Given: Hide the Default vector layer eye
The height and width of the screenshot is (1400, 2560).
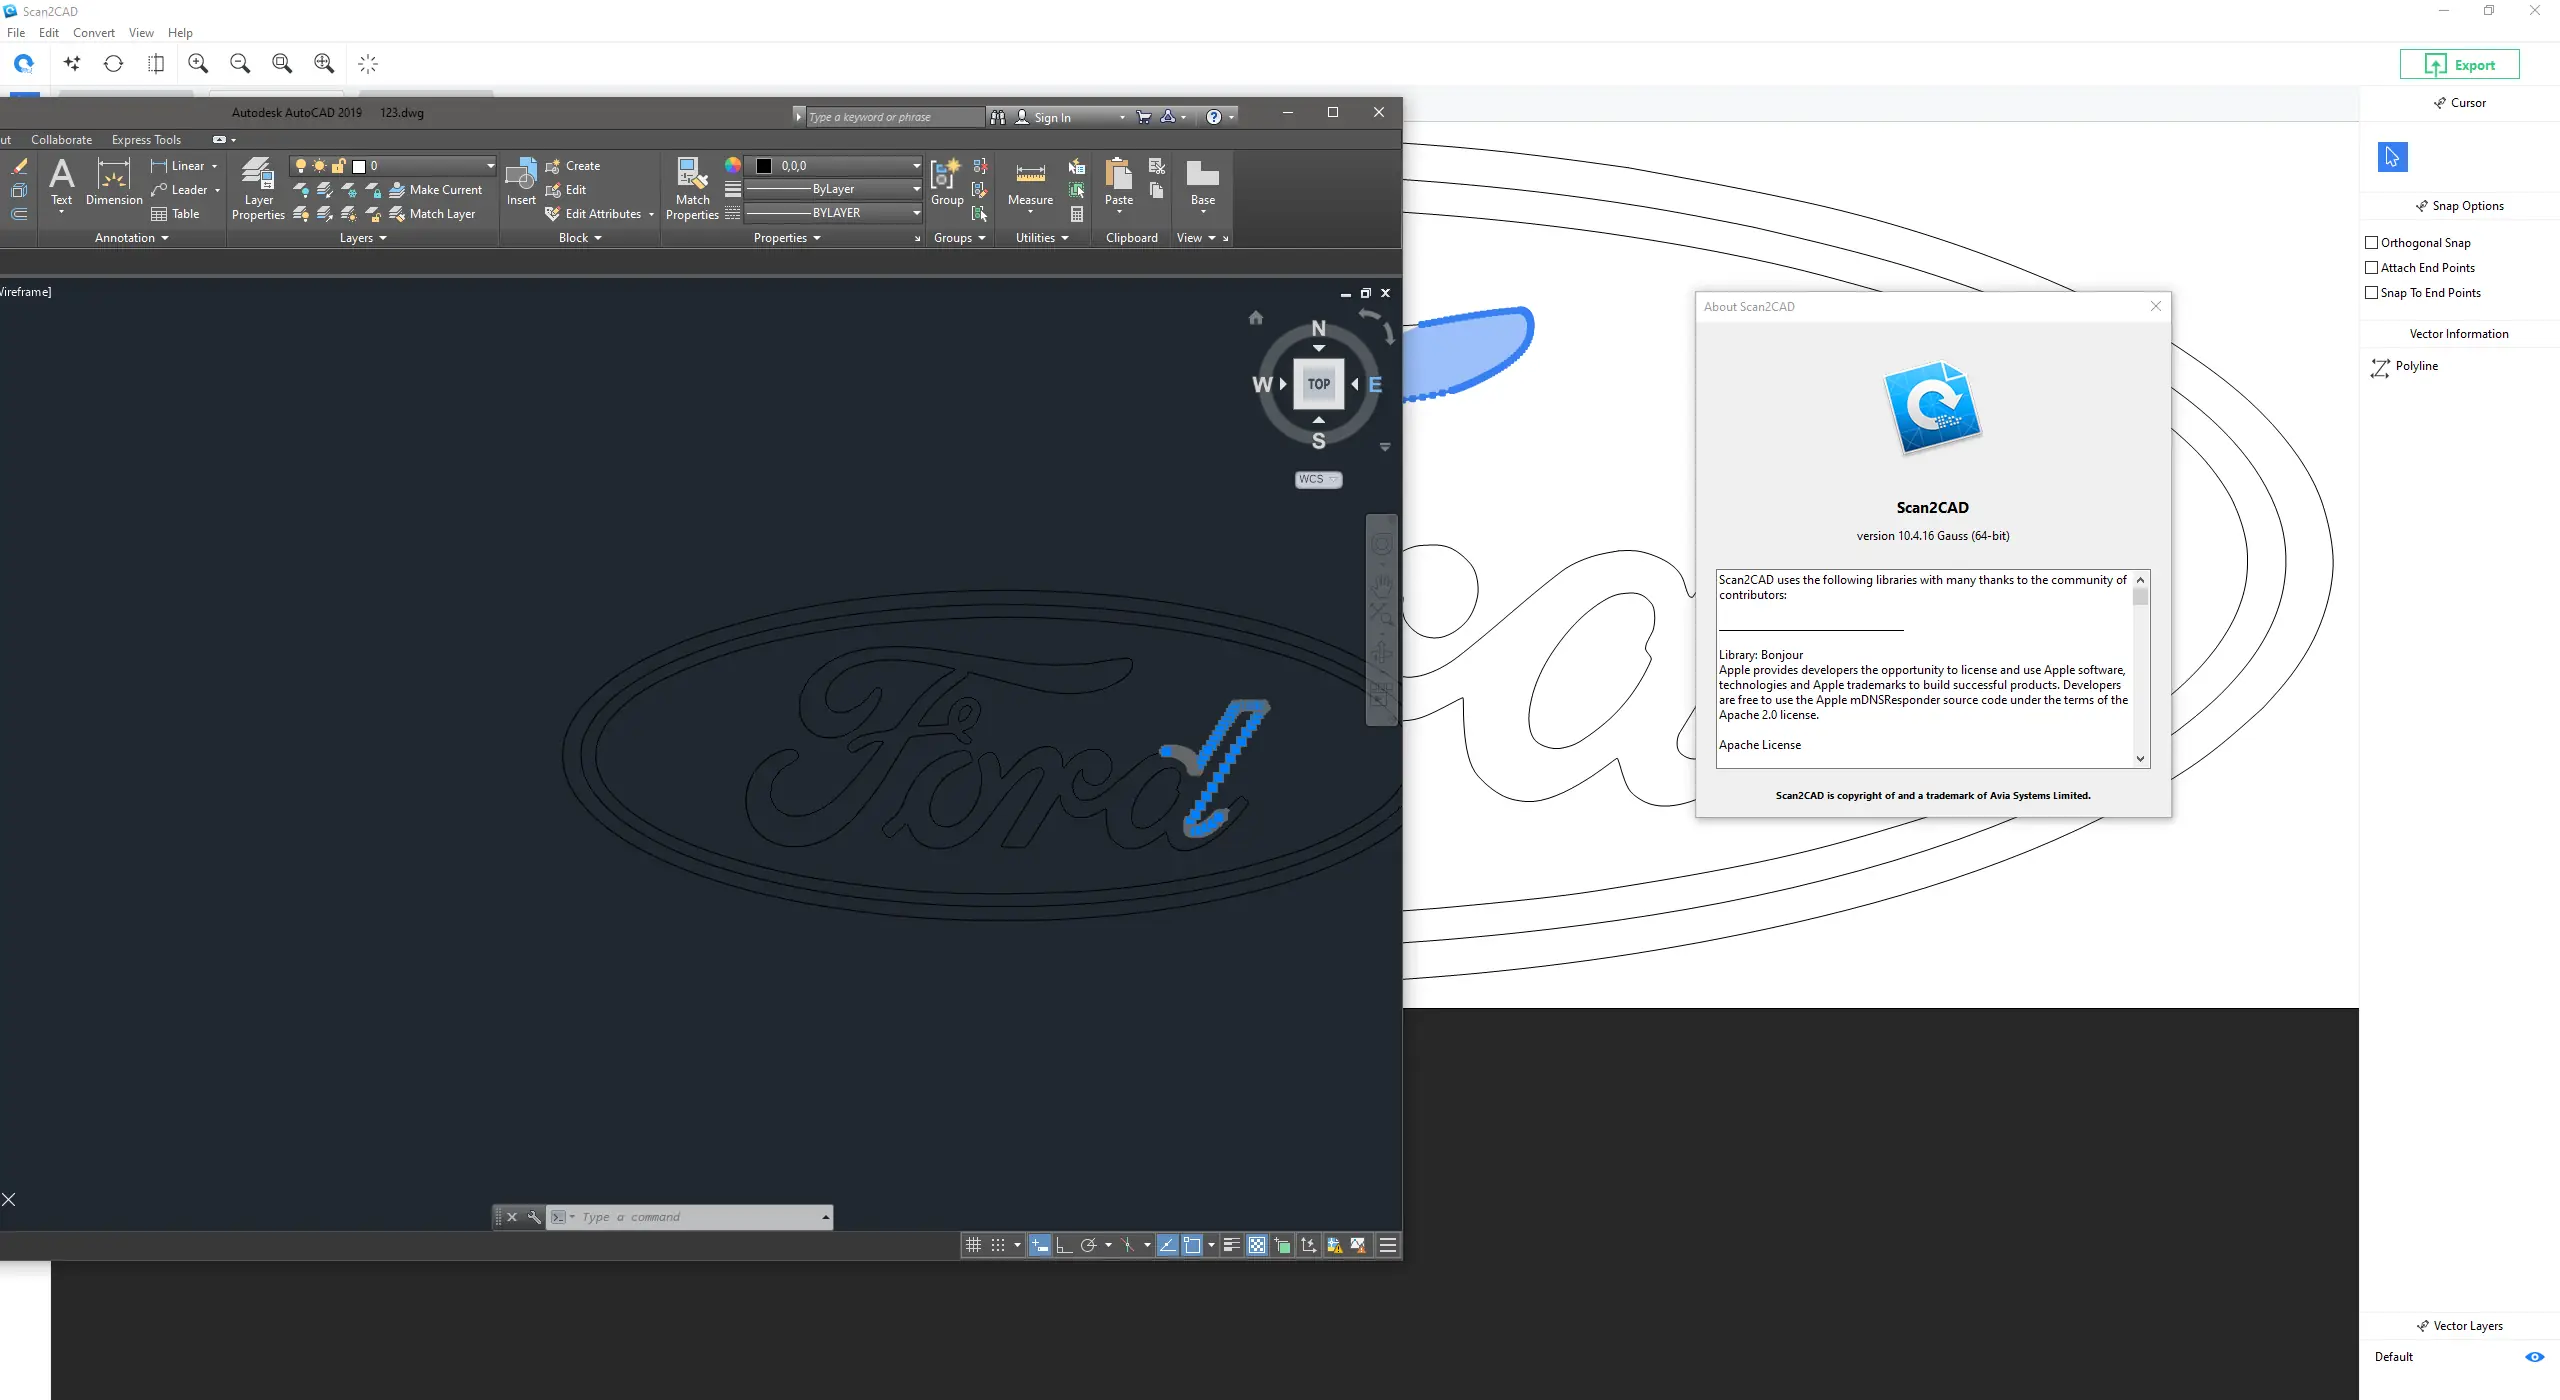Looking at the screenshot, I should coord(2534,1357).
